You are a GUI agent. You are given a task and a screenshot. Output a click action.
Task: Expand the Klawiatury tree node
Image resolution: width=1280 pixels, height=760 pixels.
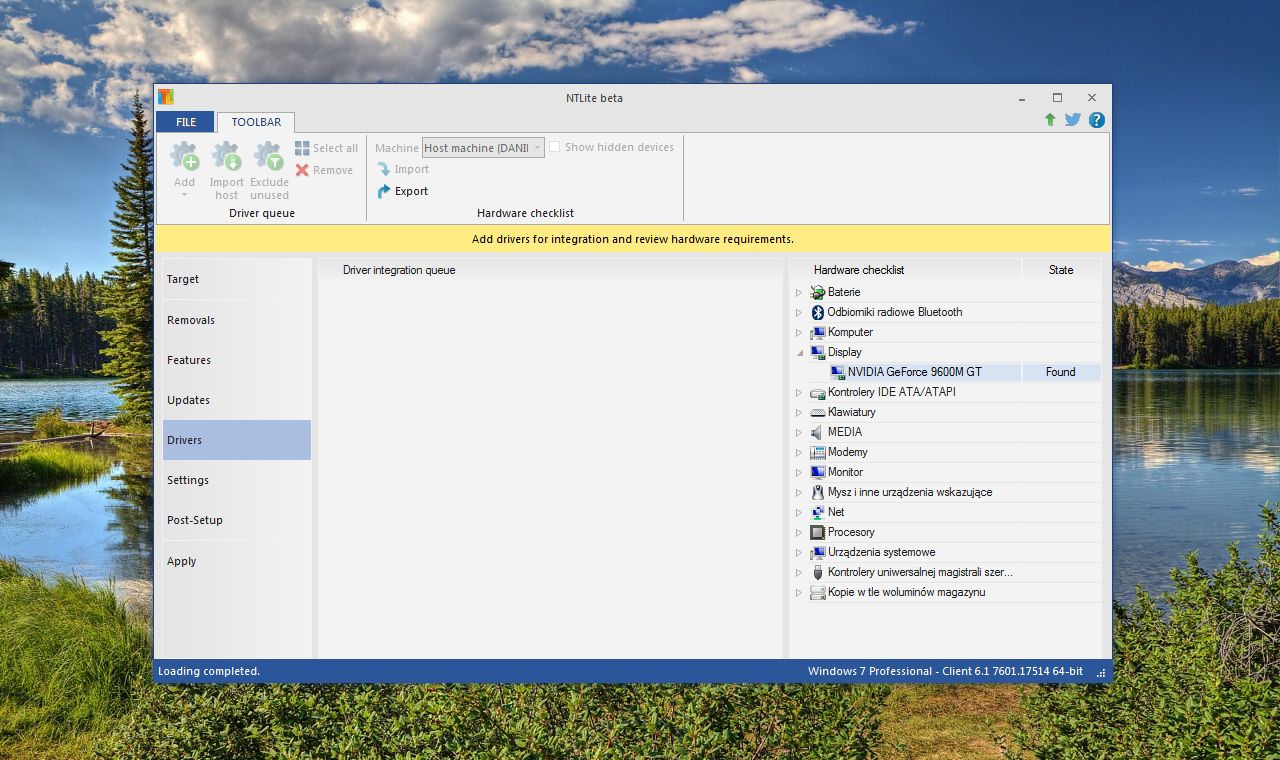tap(799, 412)
